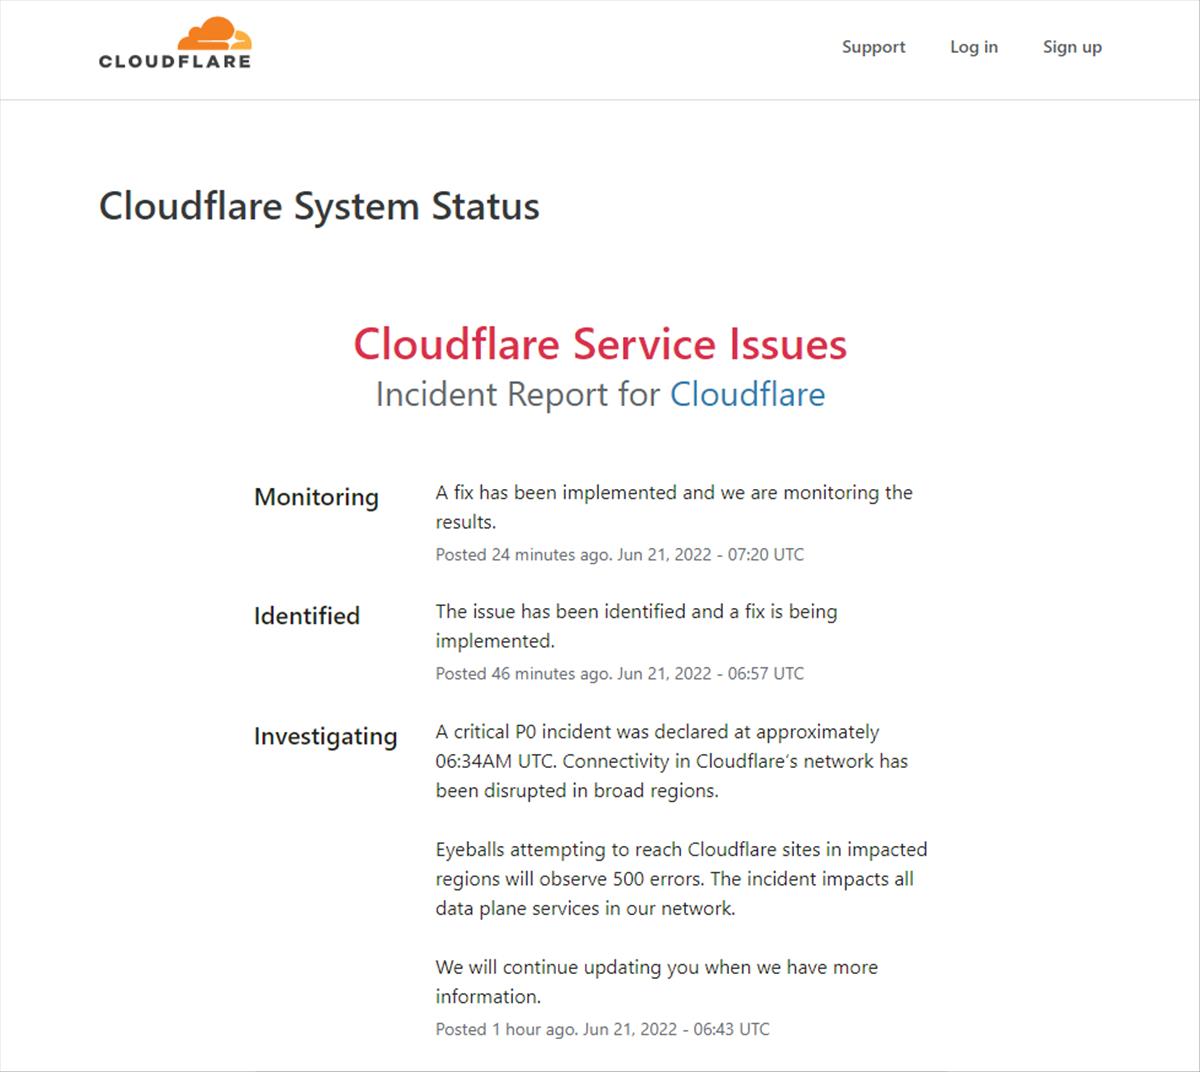The height and width of the screenshot is (1072, 1200).
Task: Click the Log in link
Action: [974, 47]
